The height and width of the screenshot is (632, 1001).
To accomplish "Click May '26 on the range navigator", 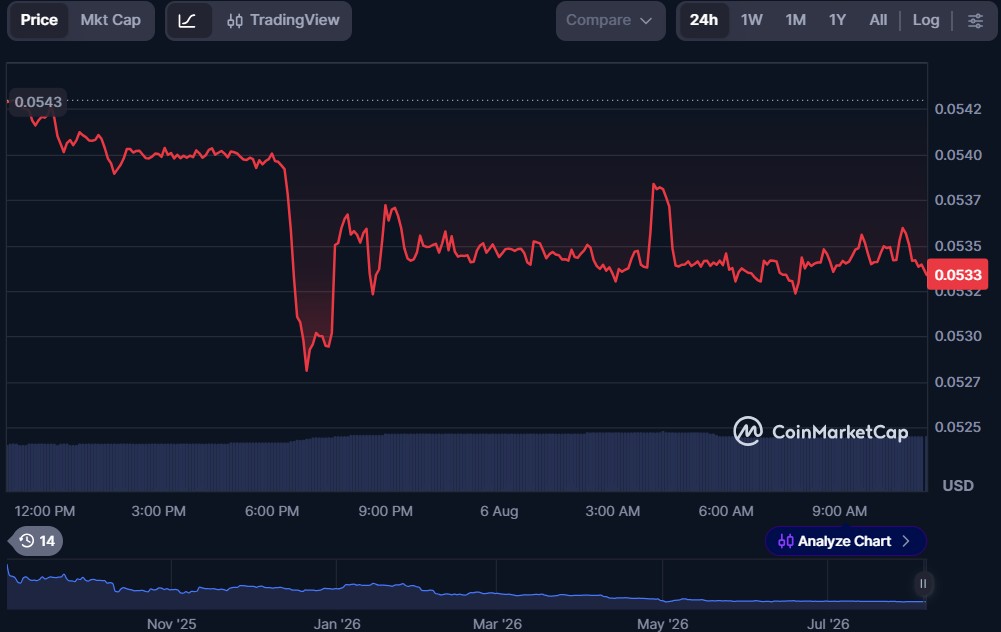I will [663, 624].
